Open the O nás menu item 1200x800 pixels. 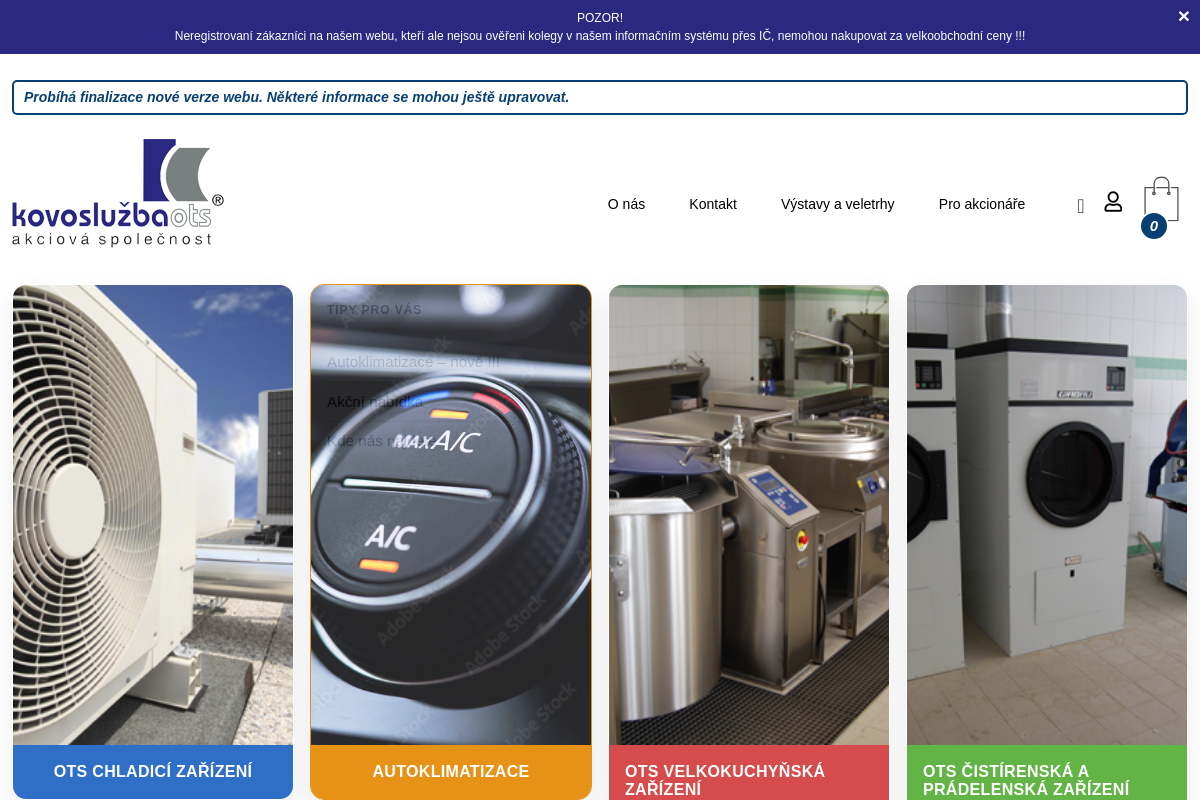626,204
